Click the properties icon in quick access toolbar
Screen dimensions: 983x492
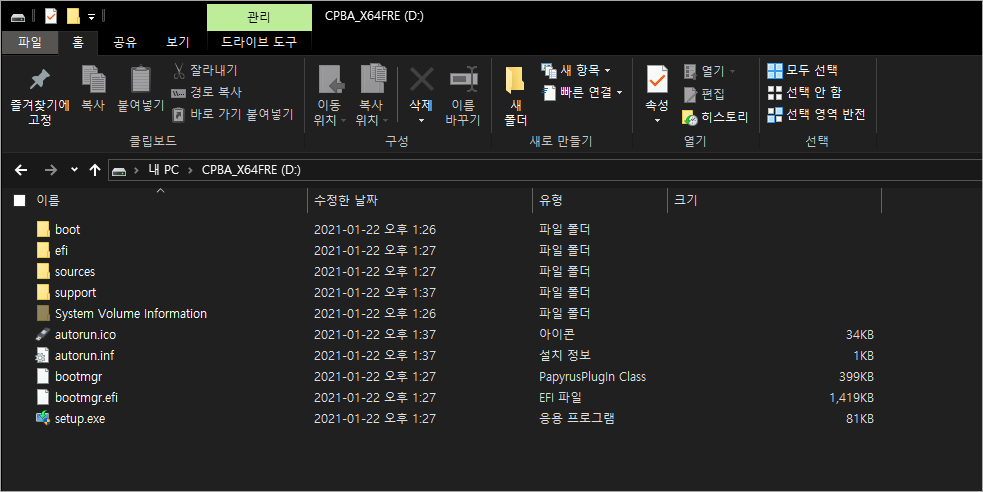(51, 16)
